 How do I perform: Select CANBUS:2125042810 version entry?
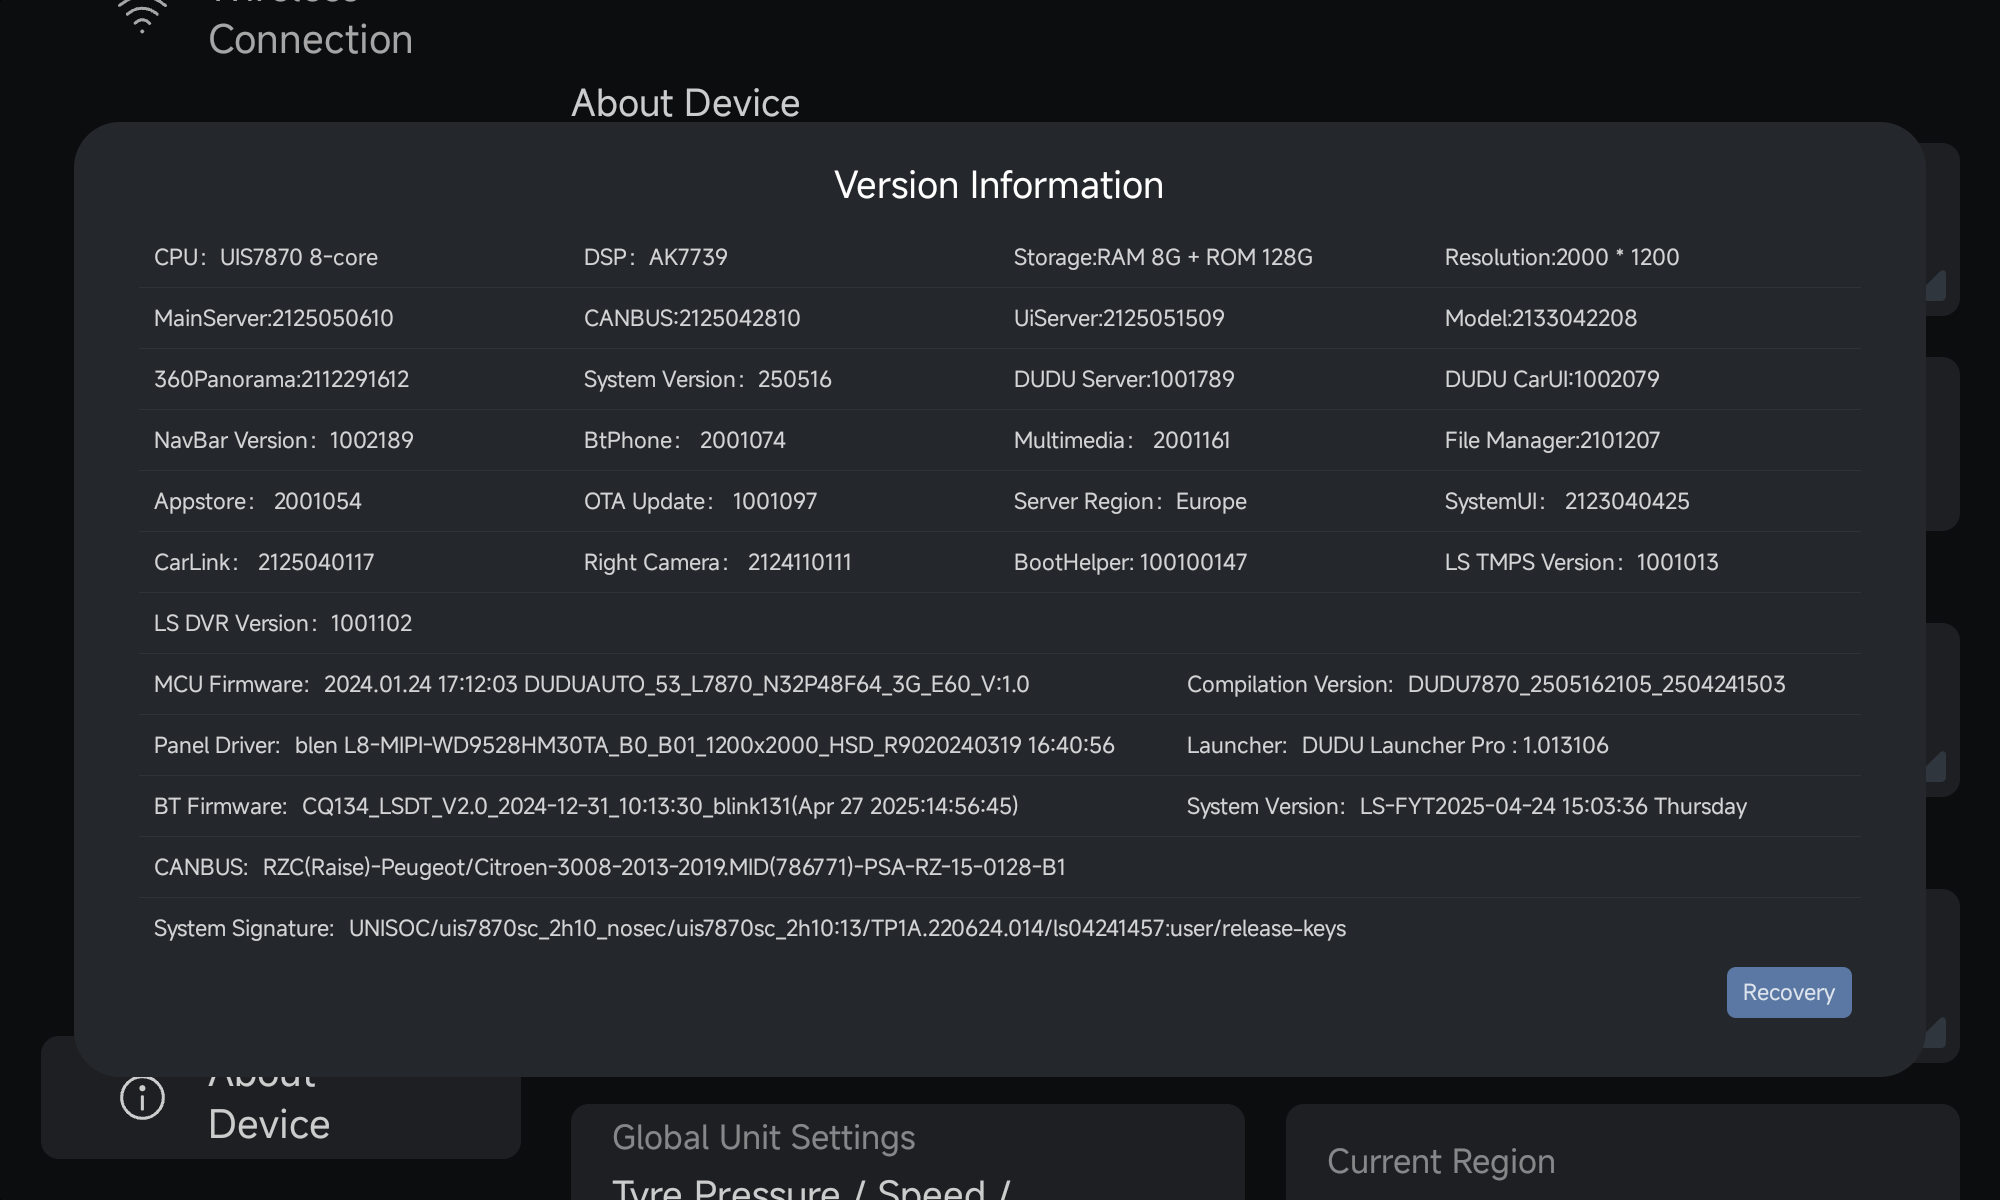coord(692,318)
